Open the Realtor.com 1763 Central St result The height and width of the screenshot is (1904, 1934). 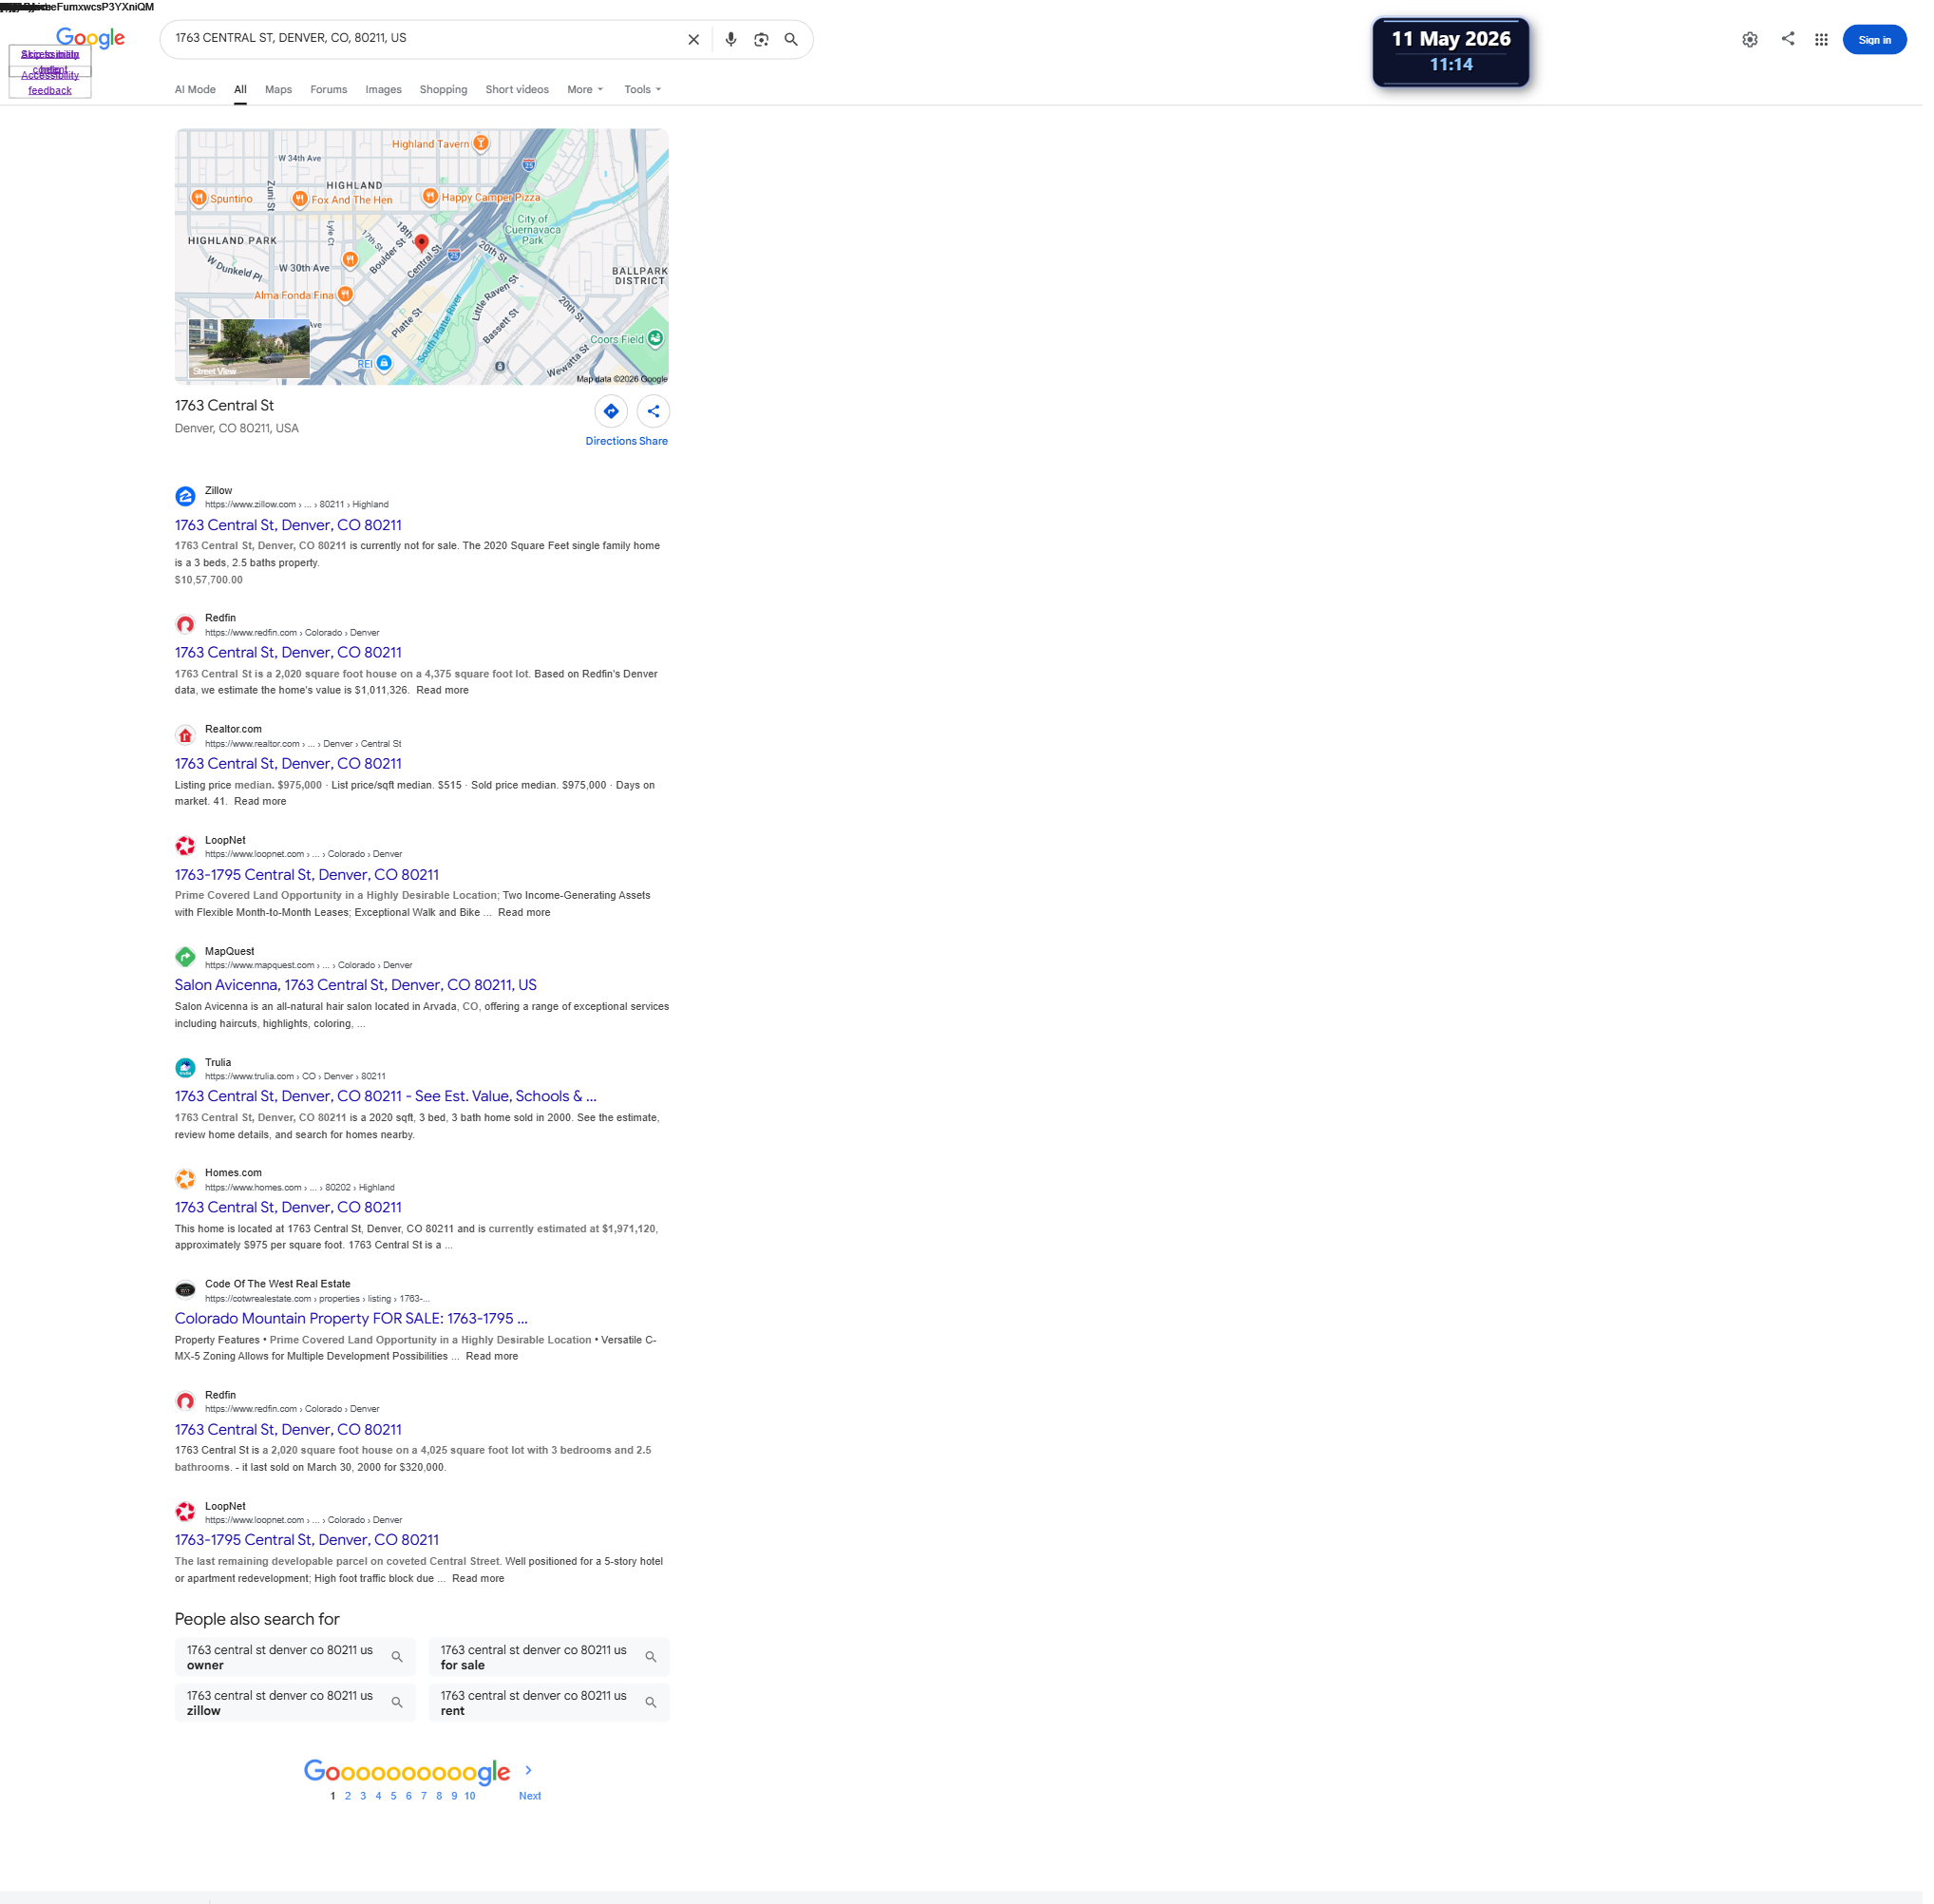tap(288, 764)
